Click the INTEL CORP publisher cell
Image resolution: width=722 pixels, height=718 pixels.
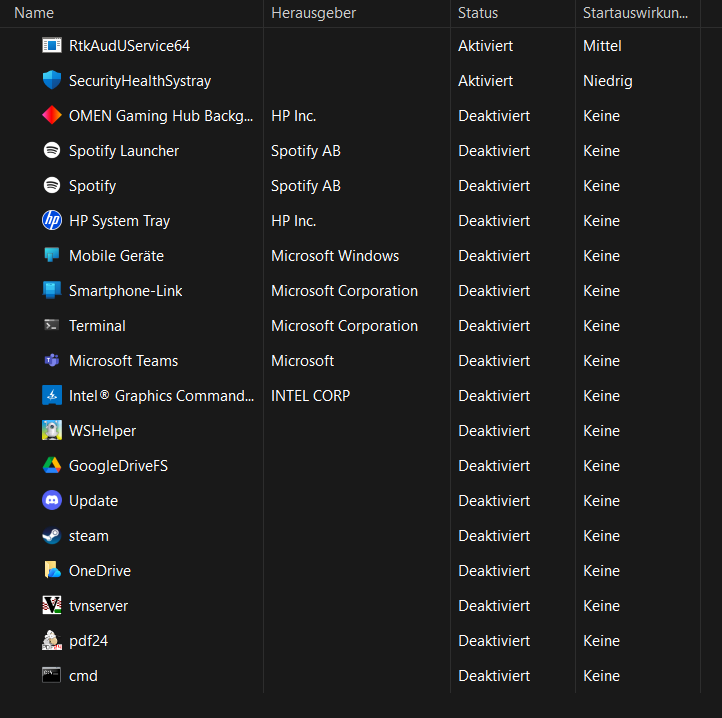pyautogui.click(x=310, y=396)
